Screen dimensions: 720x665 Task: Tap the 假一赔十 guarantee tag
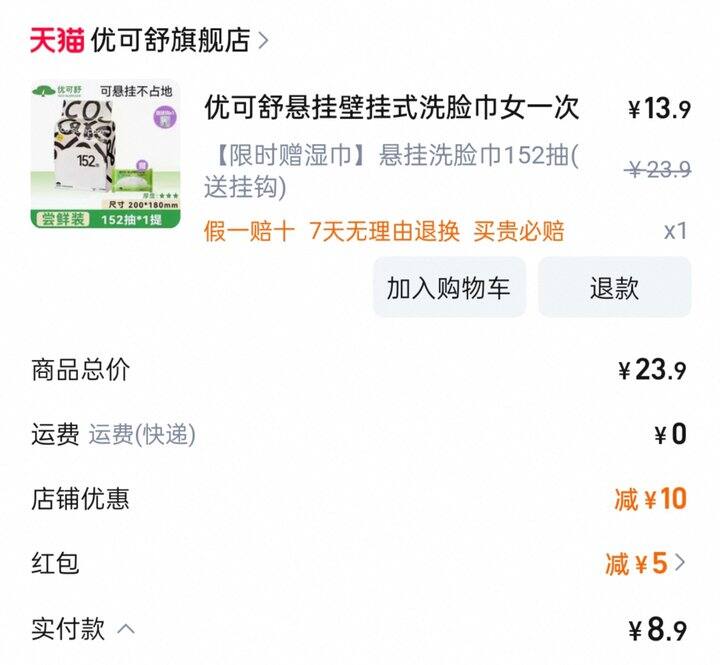[x=249, y=231]
